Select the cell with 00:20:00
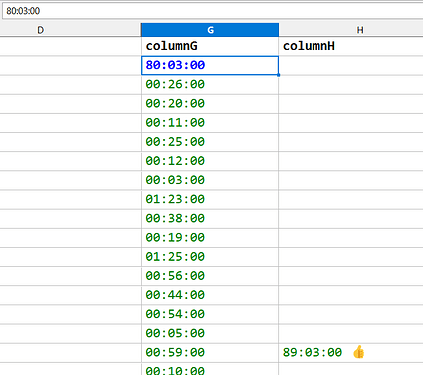The width and height of the screenshot is (423, 375). click(210, 104)
